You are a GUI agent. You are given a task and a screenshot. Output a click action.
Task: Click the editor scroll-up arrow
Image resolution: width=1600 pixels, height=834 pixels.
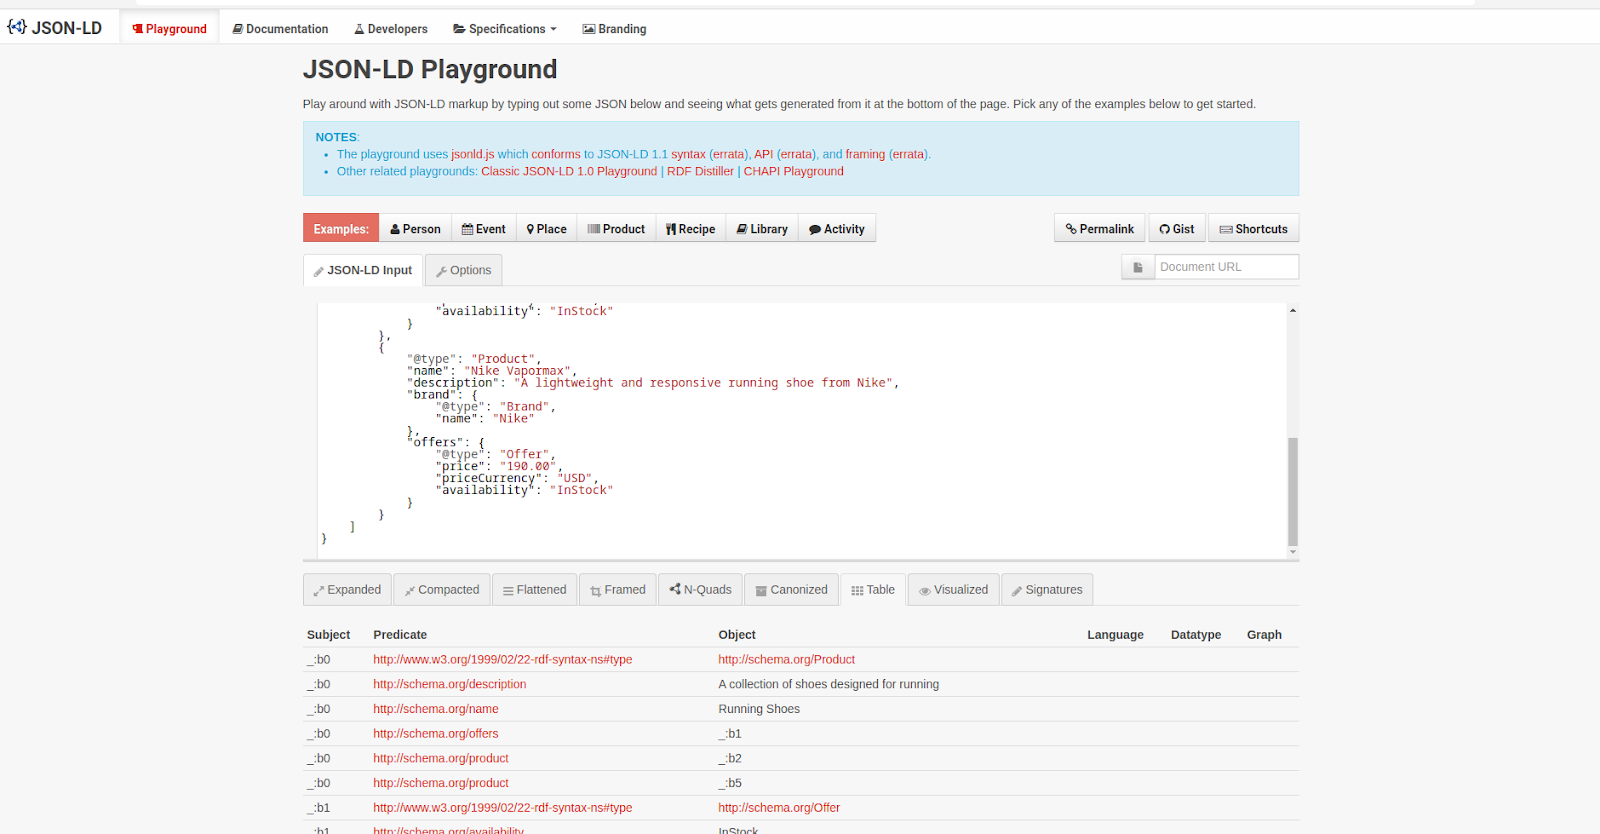tap(1292, 311)
